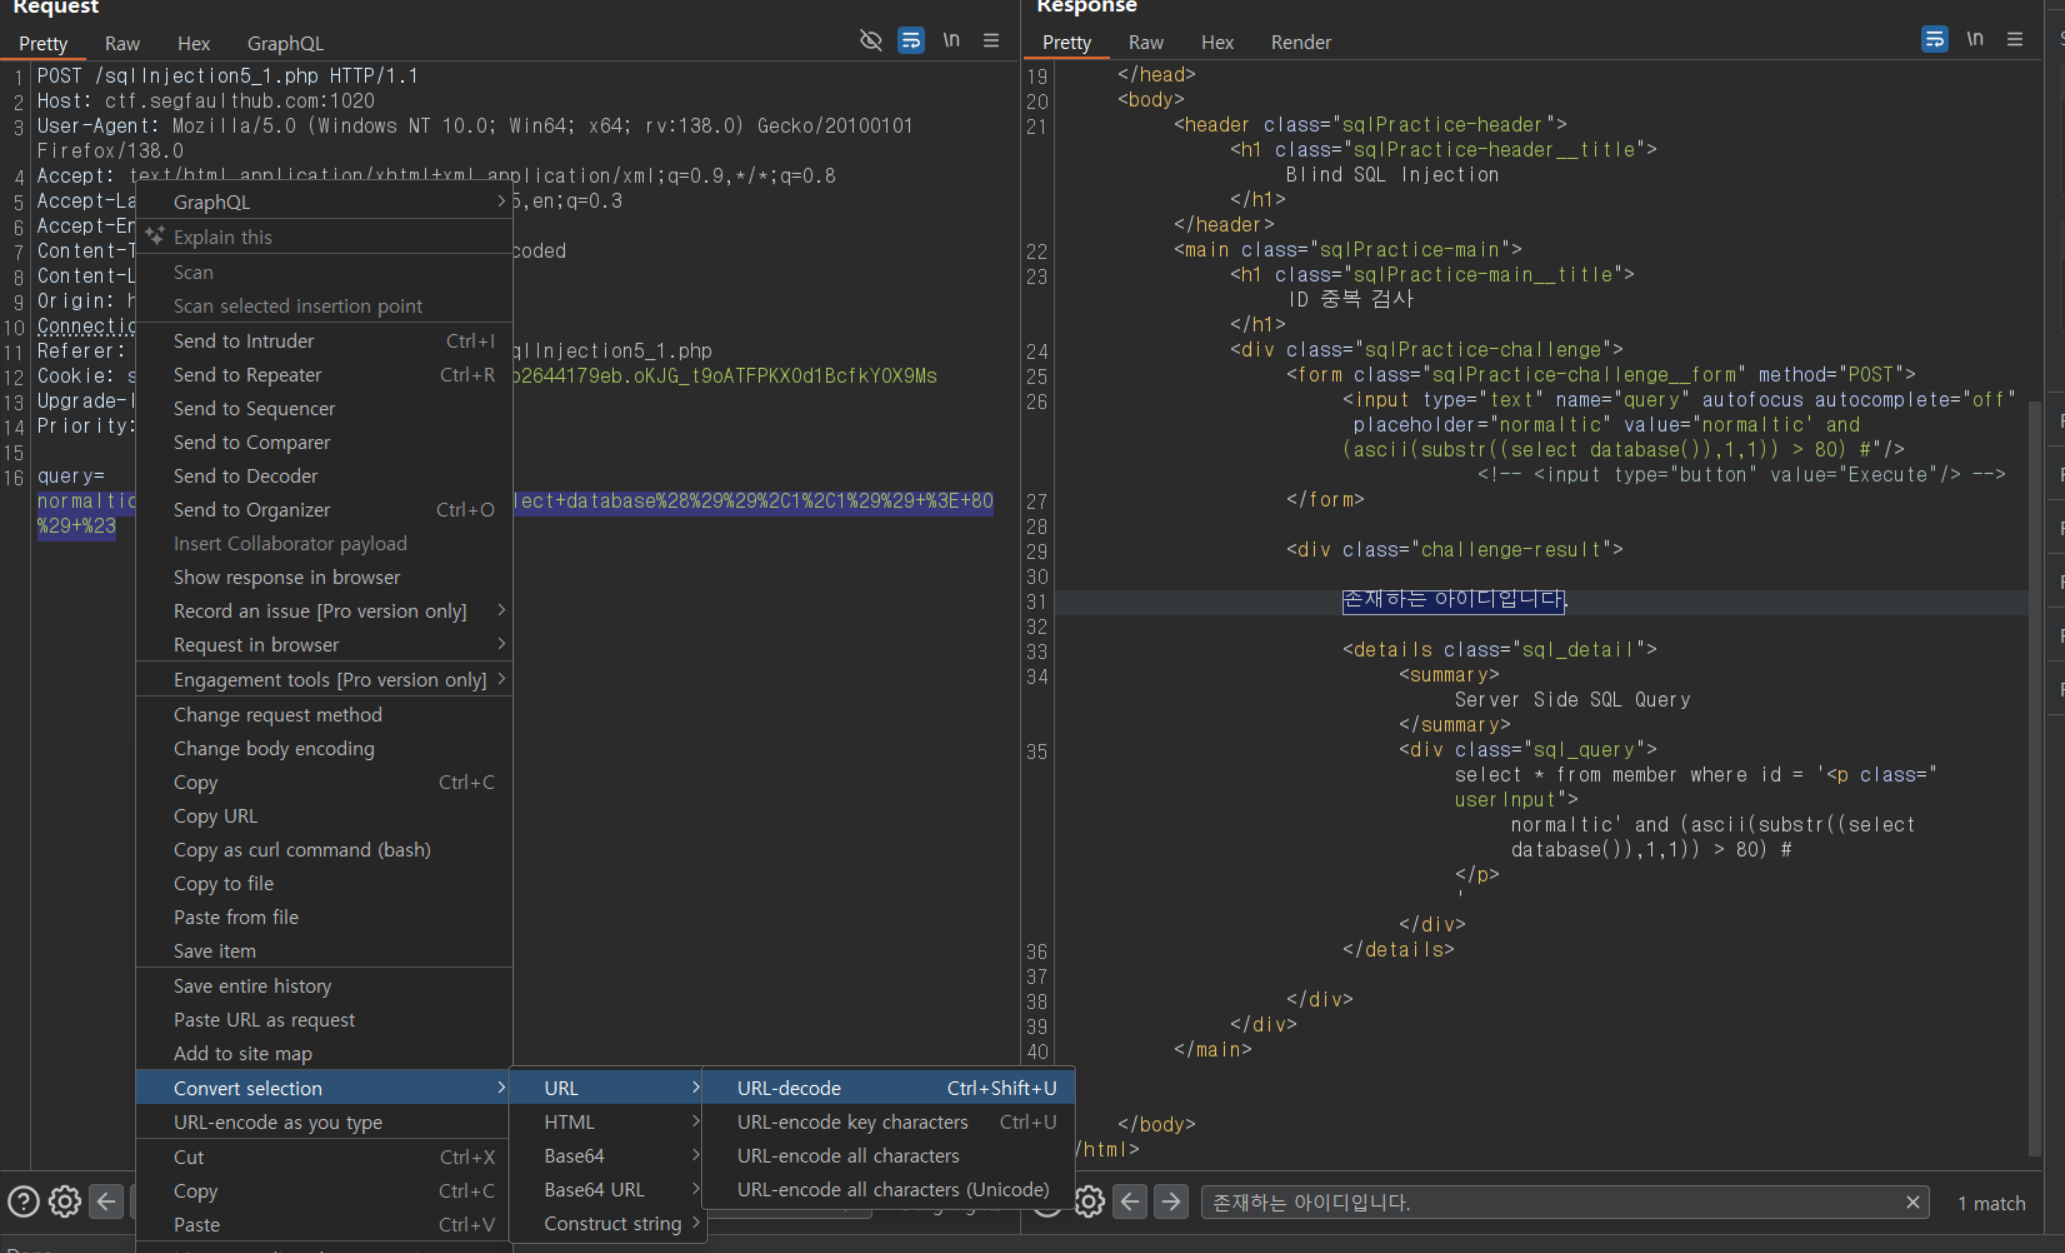Select the Response Pretty tab
The height and width of the screenshot is (1253, 2065).
(x=1066, y=42)
